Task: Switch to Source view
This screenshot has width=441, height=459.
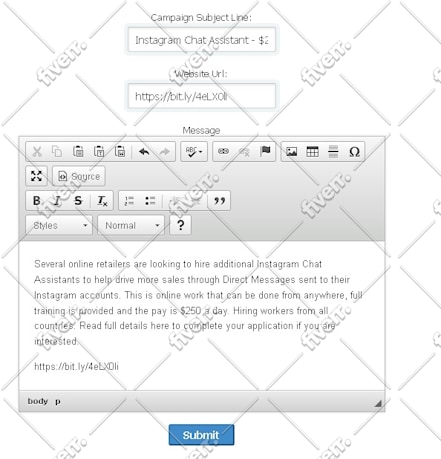Action: point(79,176)
